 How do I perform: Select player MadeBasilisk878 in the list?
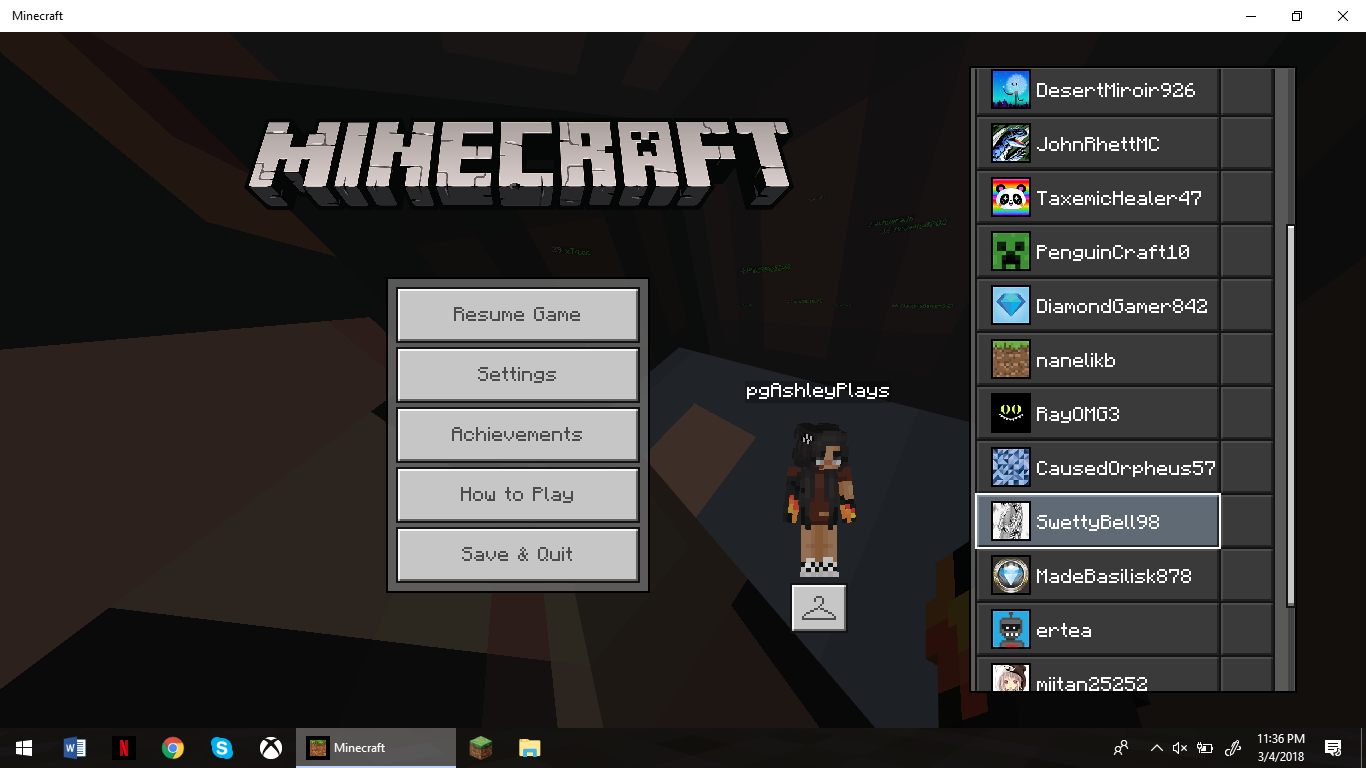click(1098, 576)
